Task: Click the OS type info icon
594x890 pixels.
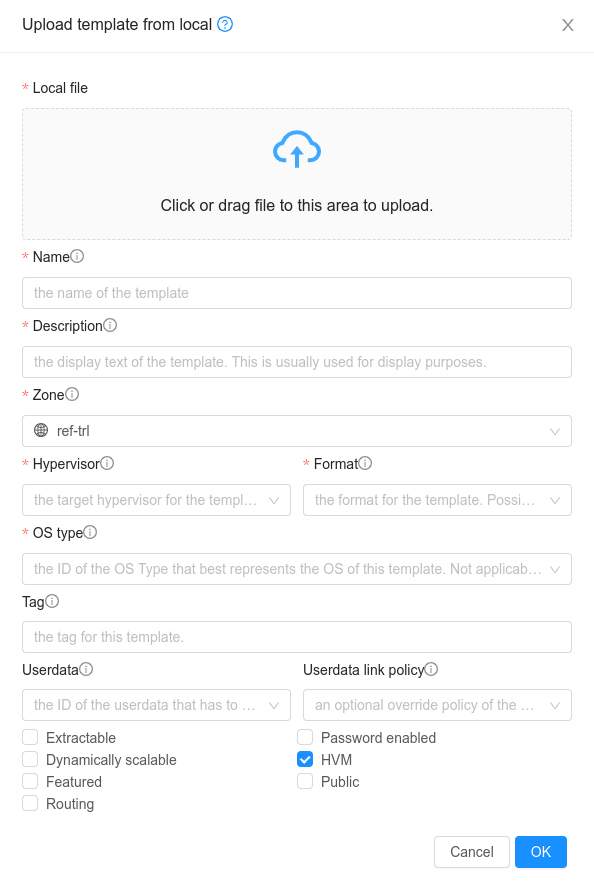Action: (90, 532)
